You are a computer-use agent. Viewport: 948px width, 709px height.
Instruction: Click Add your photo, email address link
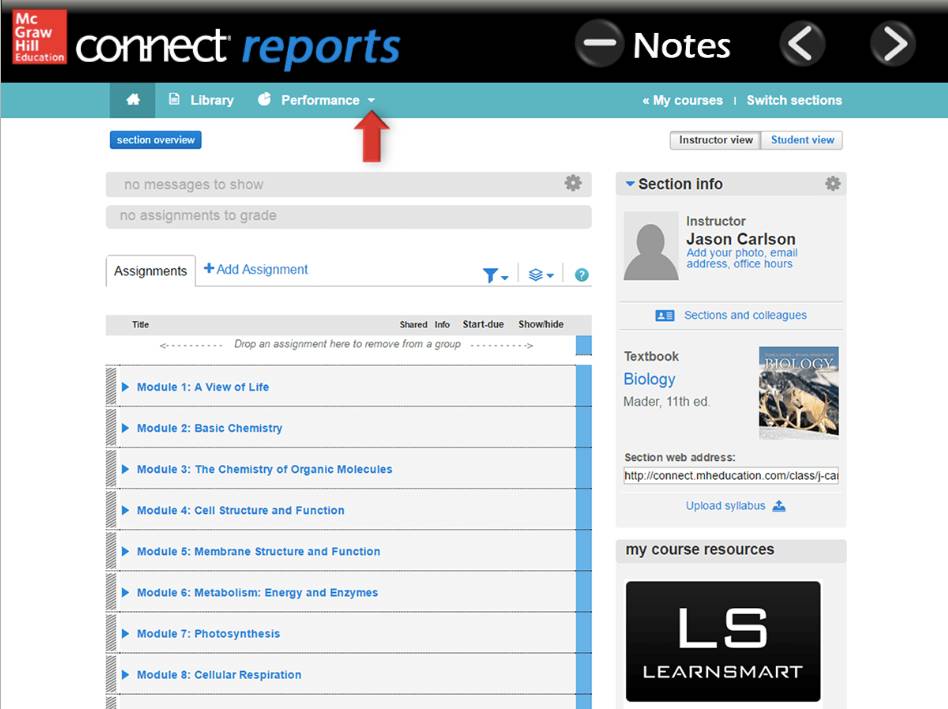tap(741, 258)
